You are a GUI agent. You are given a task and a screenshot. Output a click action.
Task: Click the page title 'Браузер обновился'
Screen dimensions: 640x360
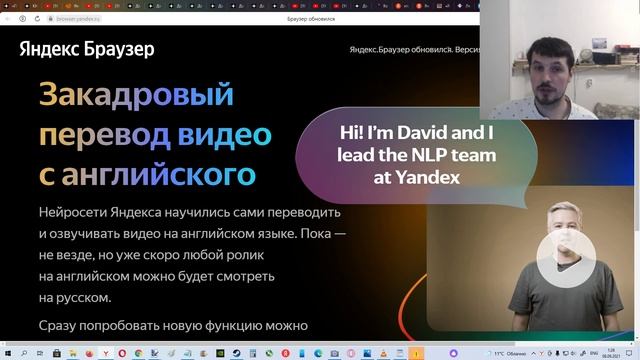tap(311, 19)
